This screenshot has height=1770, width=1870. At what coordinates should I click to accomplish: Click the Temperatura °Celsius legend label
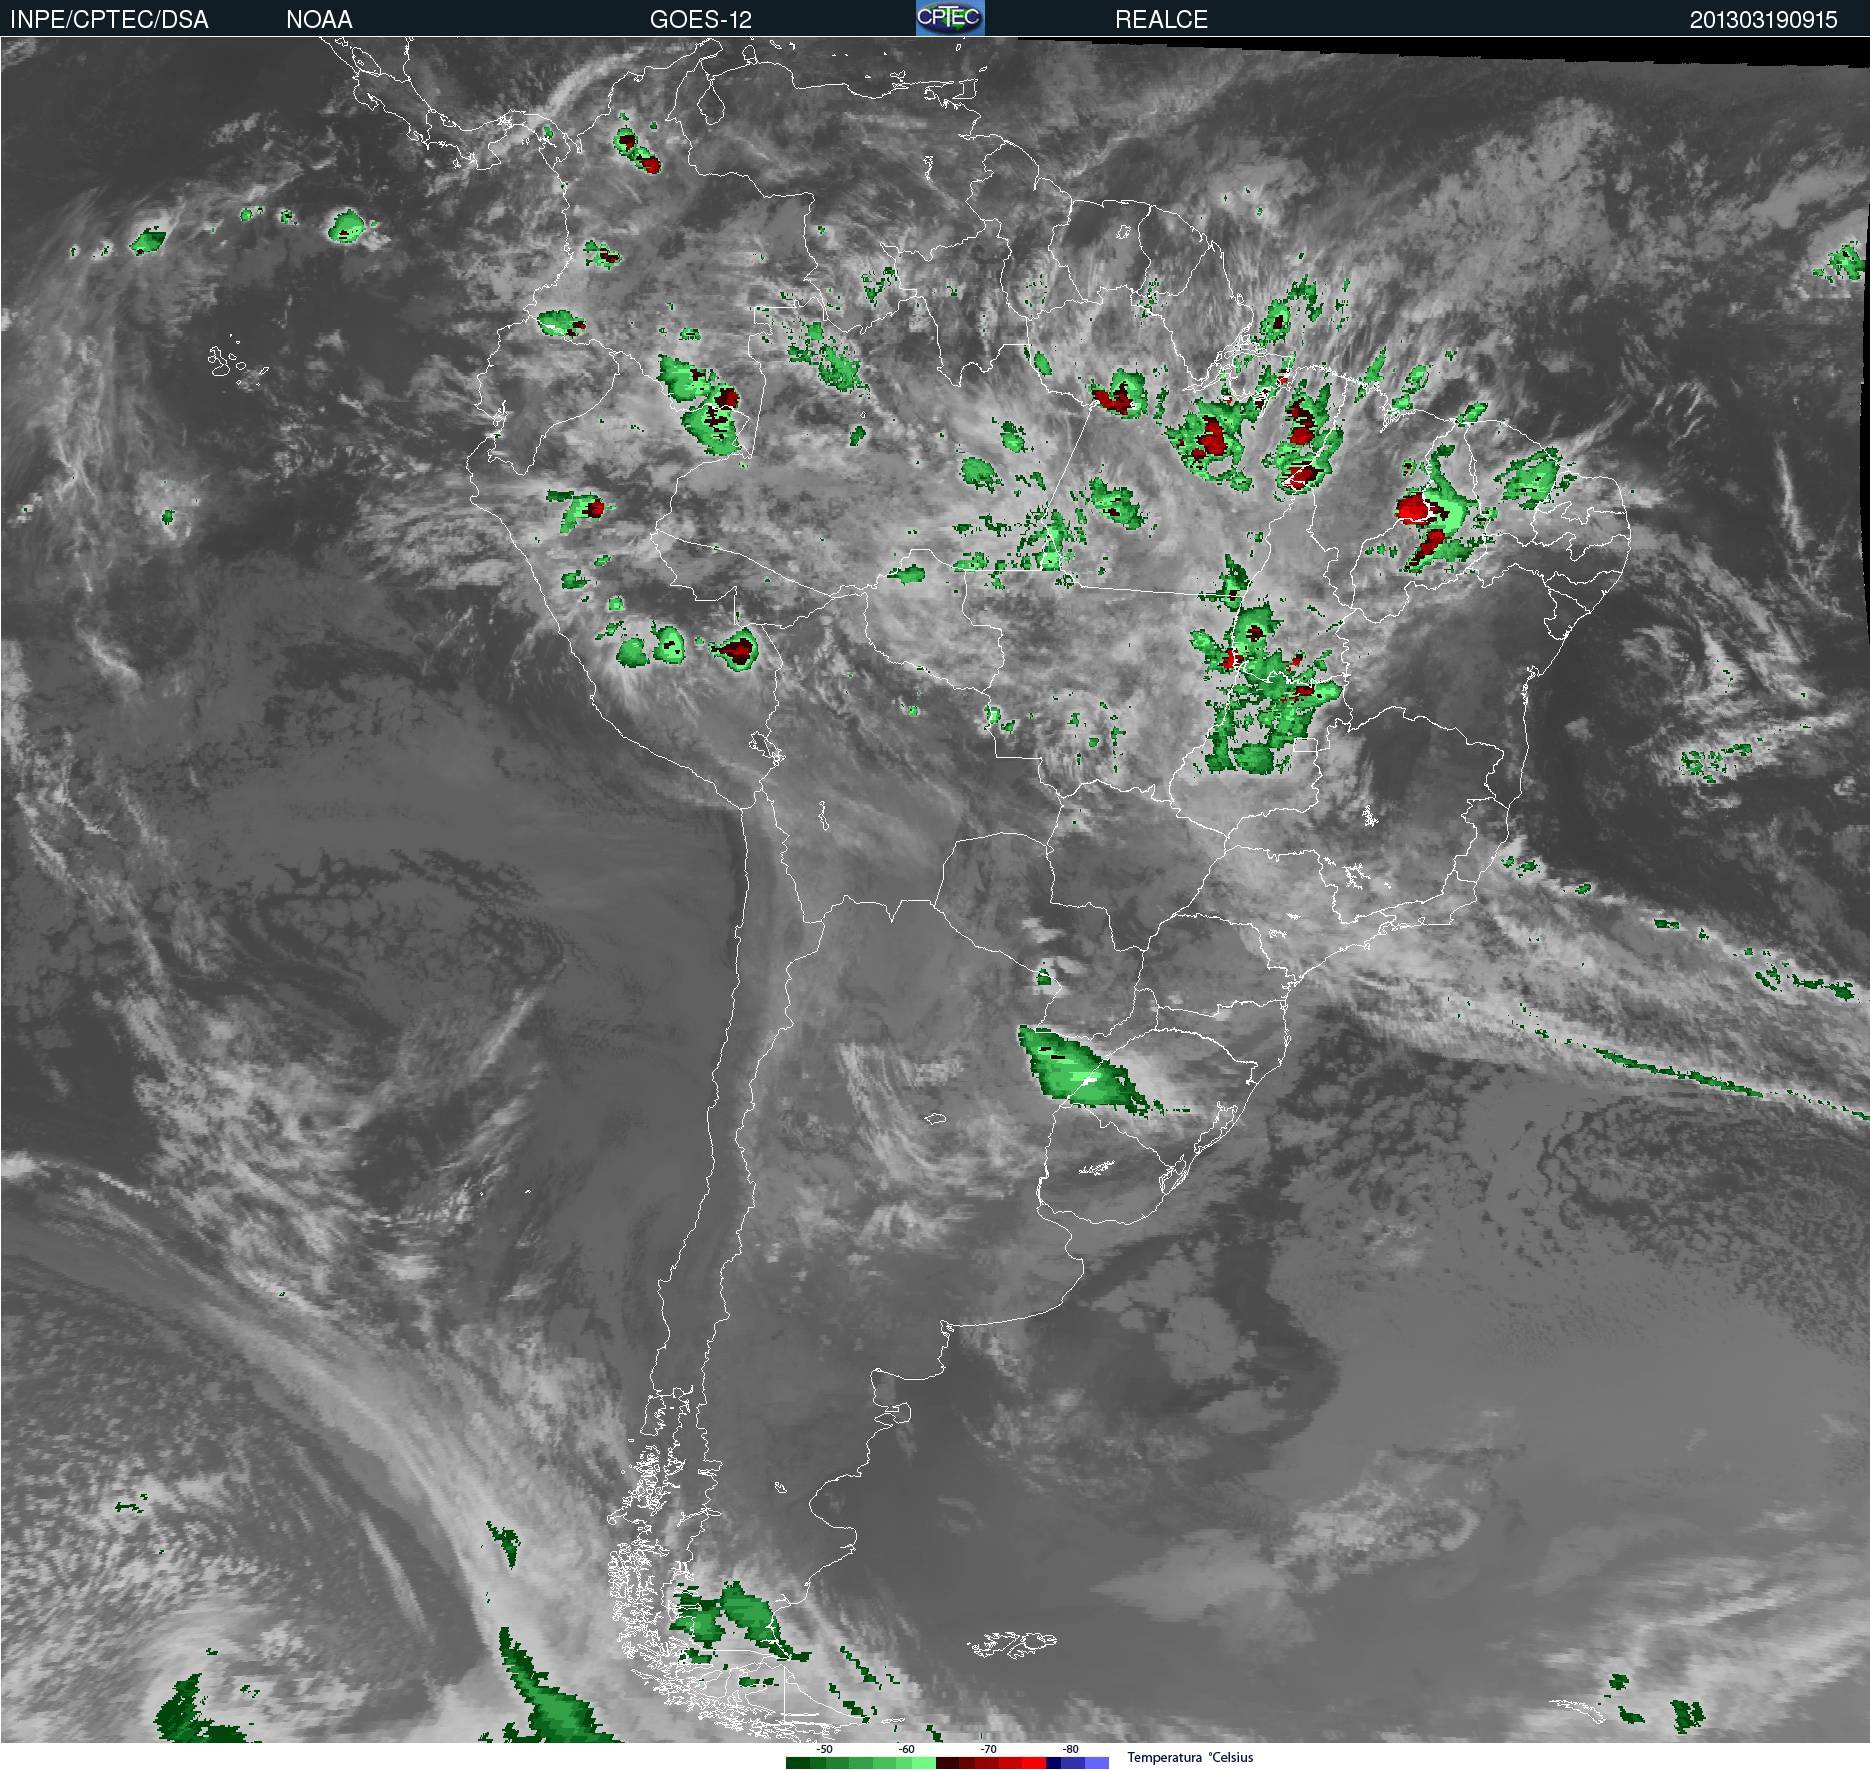click(x=1190, y=1757)
